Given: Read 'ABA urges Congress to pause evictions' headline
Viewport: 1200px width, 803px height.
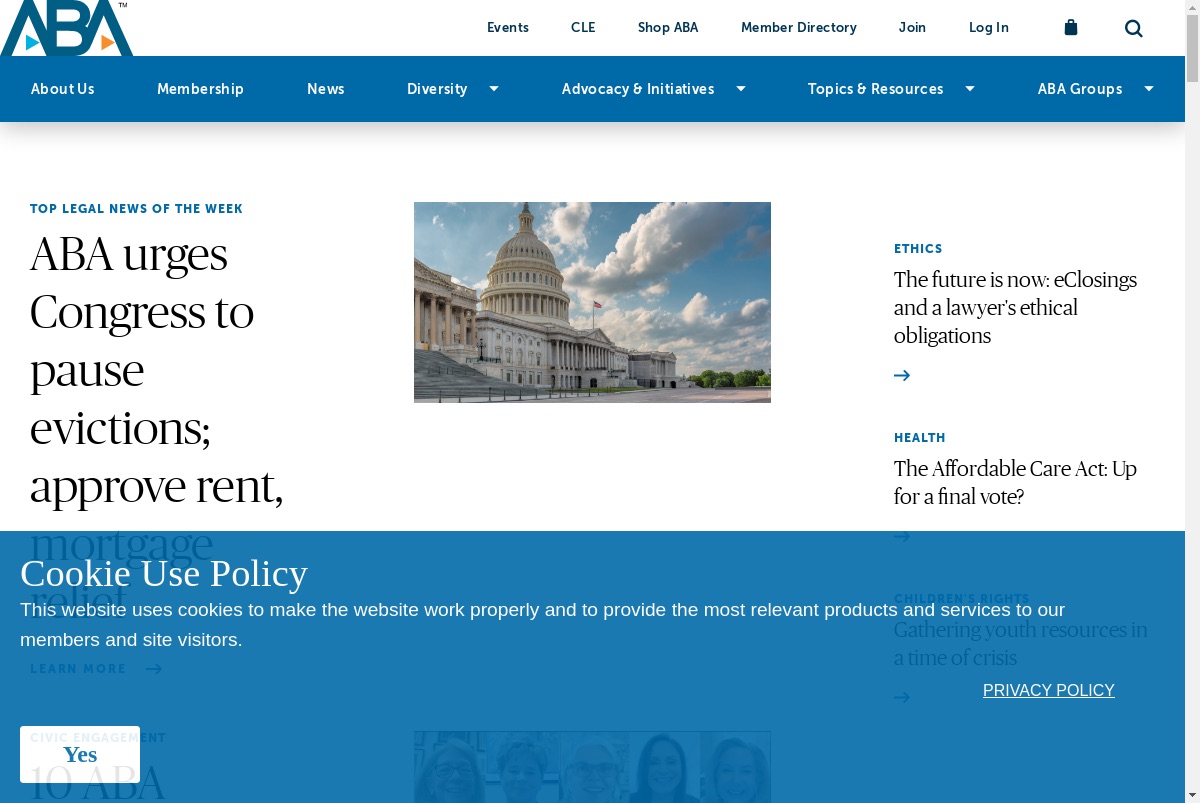Looking at the screenshot, I should tap(157, 428).
